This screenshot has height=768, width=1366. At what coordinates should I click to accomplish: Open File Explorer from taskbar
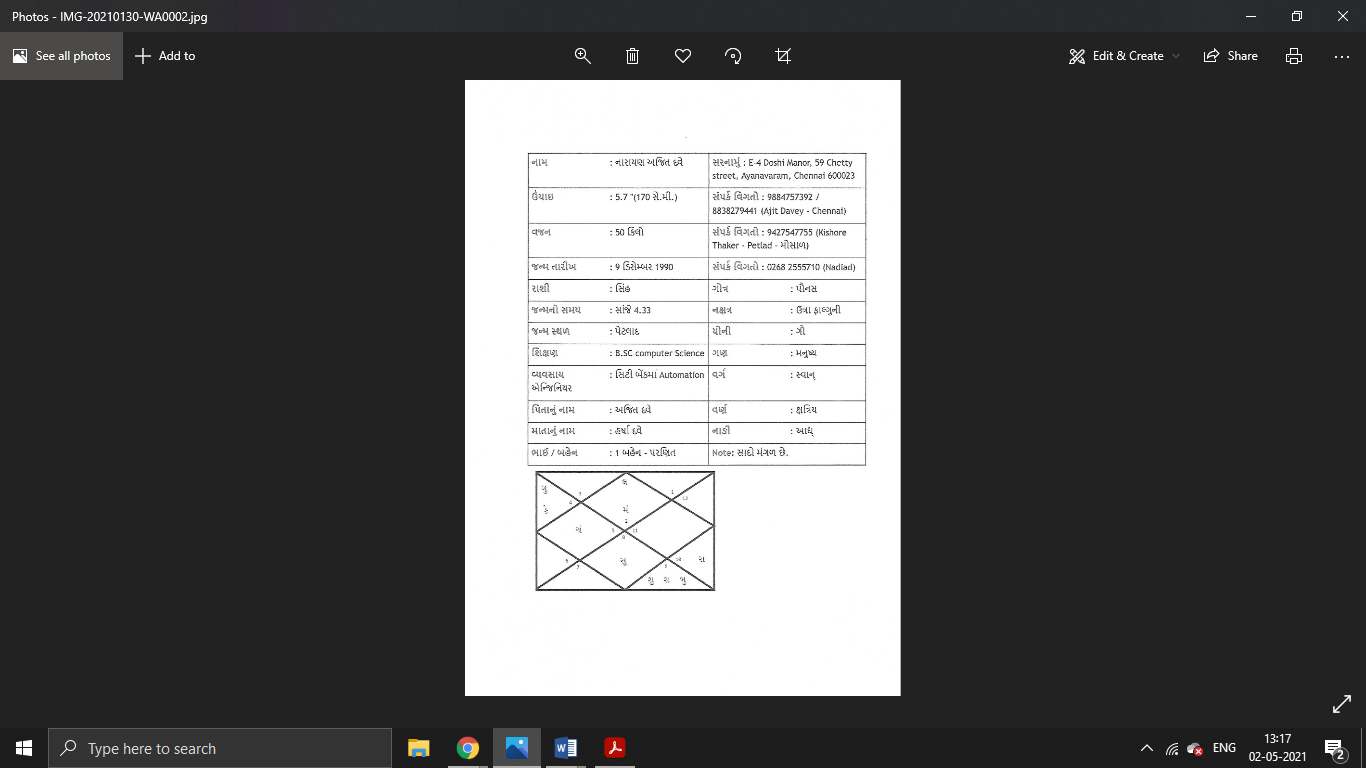point(418,748)
